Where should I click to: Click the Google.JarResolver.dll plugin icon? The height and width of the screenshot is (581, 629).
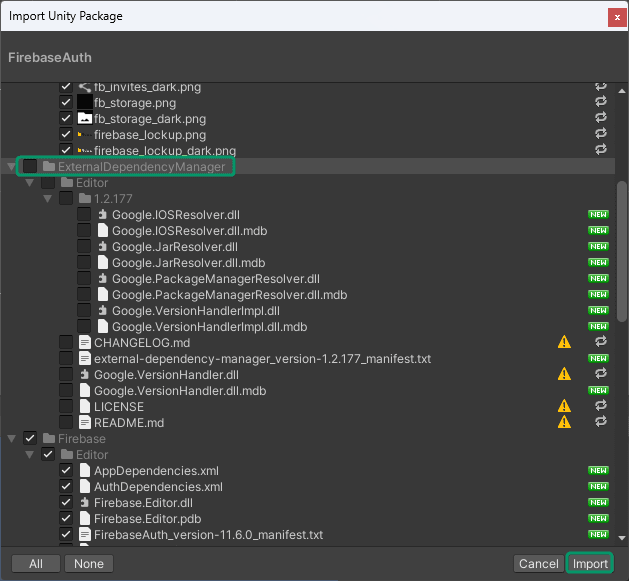click(x=103, y=247)
